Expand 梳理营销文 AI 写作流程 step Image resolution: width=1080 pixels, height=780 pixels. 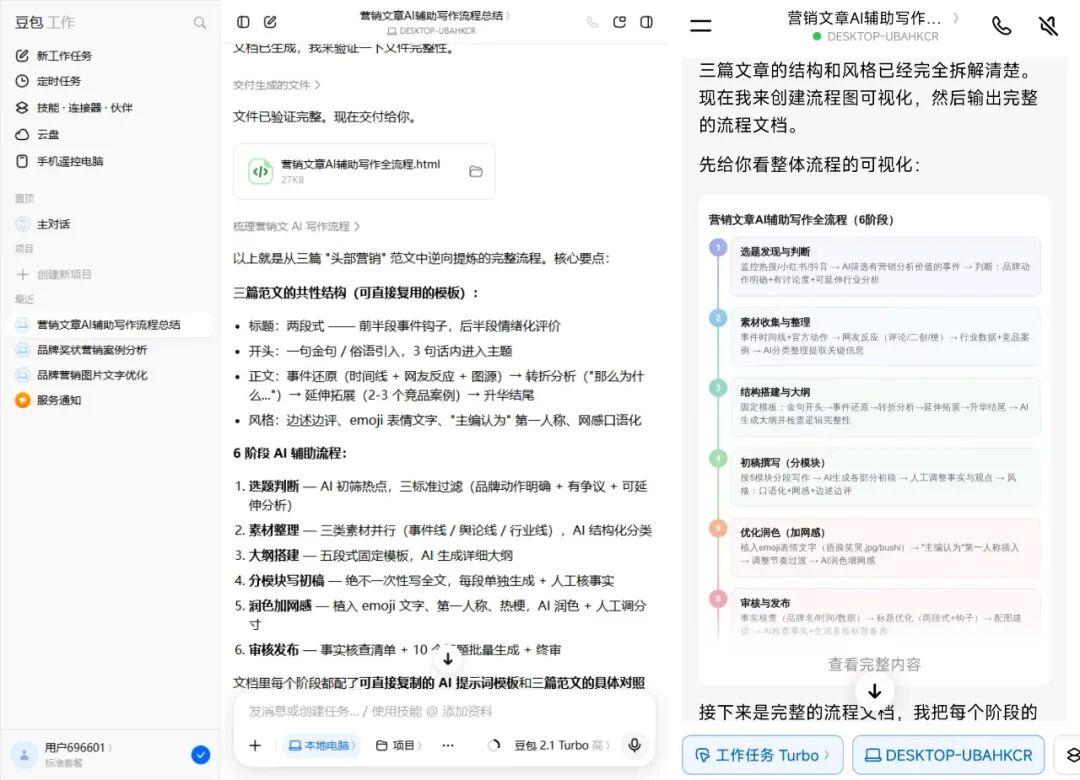click(x=296, y=226)
